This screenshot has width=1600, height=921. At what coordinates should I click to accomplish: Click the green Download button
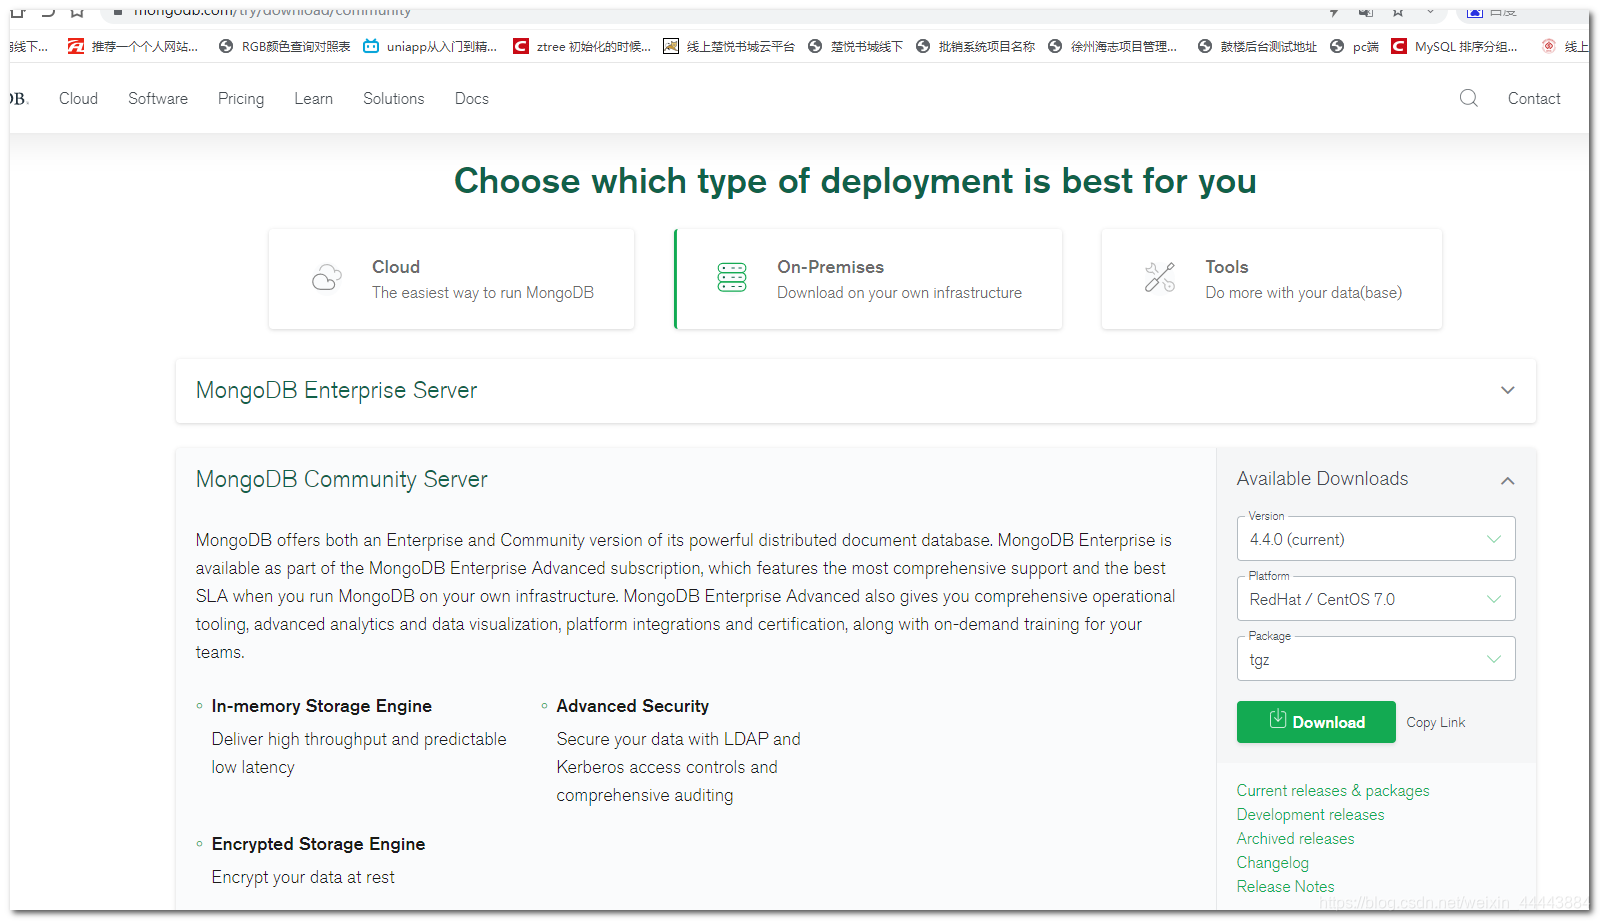1316,722
